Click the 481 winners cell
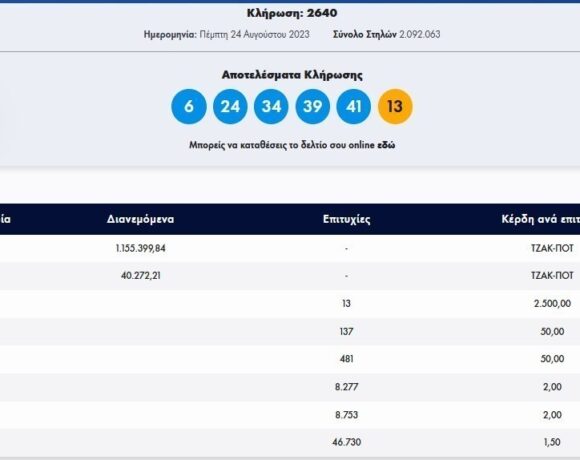 [x=346, y=359]
